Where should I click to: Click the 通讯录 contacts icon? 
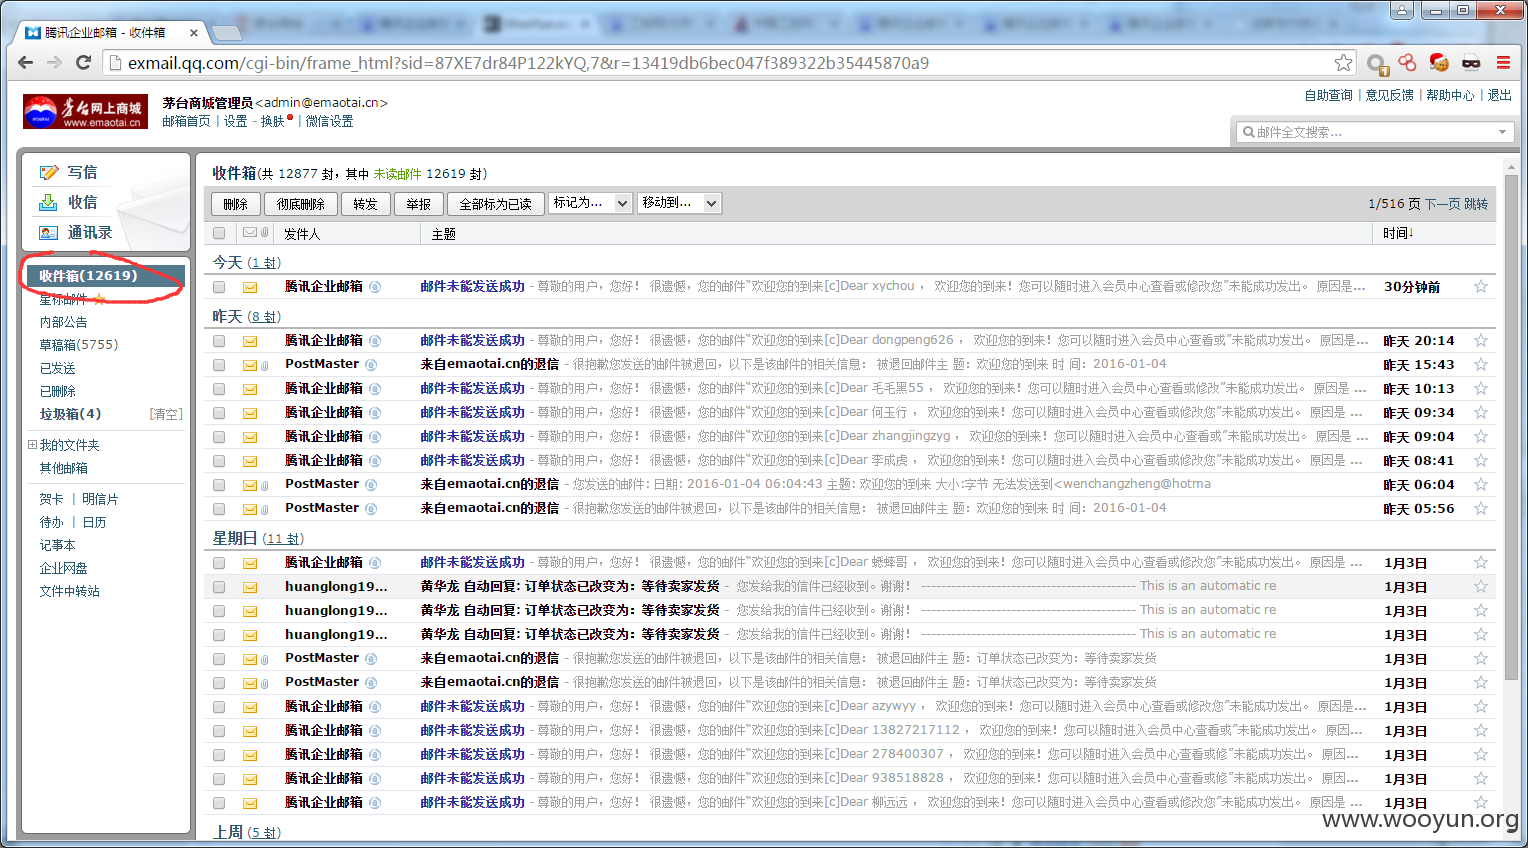coord(49,233)
